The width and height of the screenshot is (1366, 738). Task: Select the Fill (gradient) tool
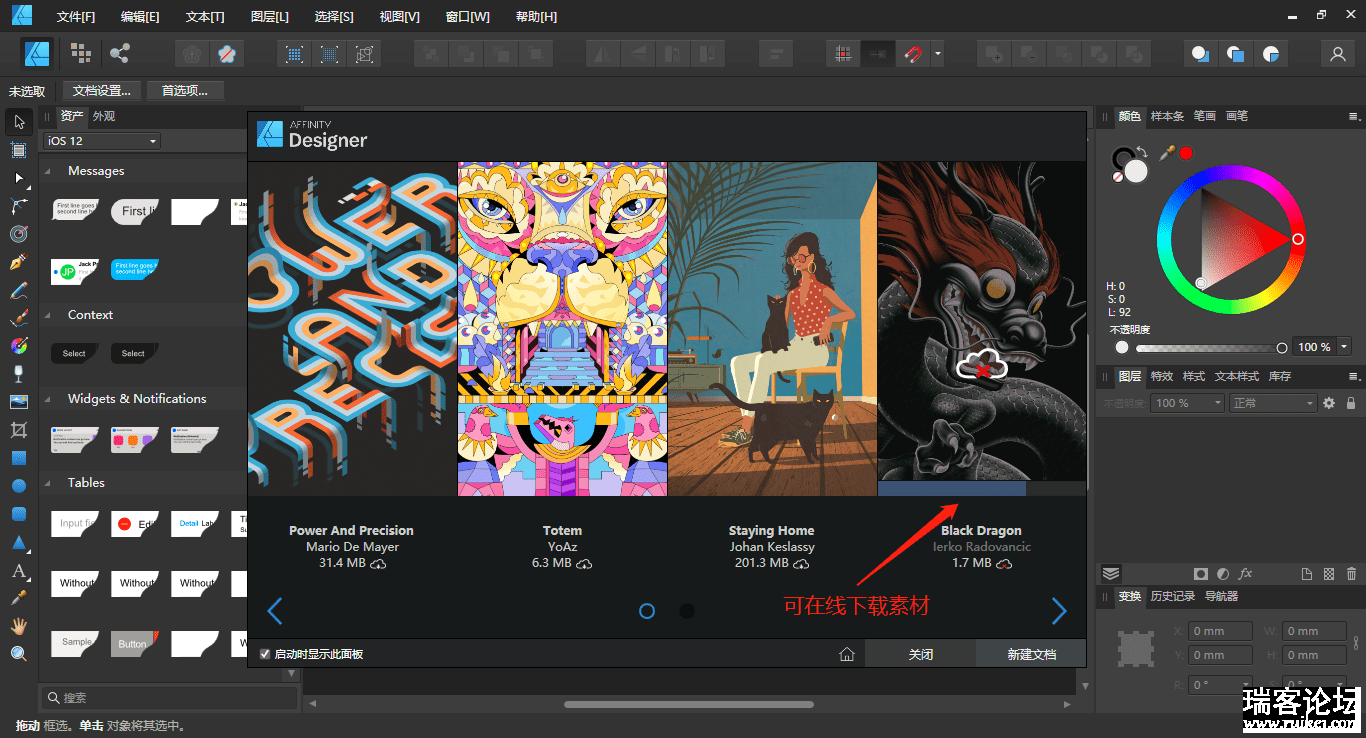point(19,346)
